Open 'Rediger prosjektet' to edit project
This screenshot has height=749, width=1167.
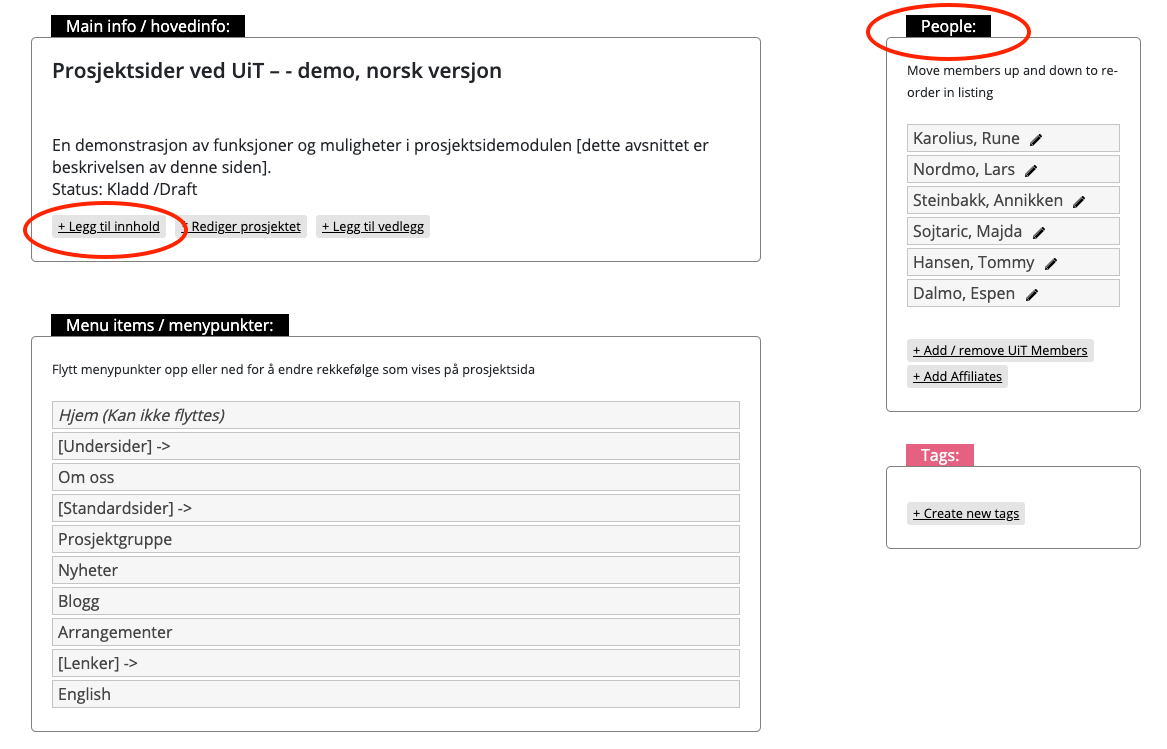point(243,226)
